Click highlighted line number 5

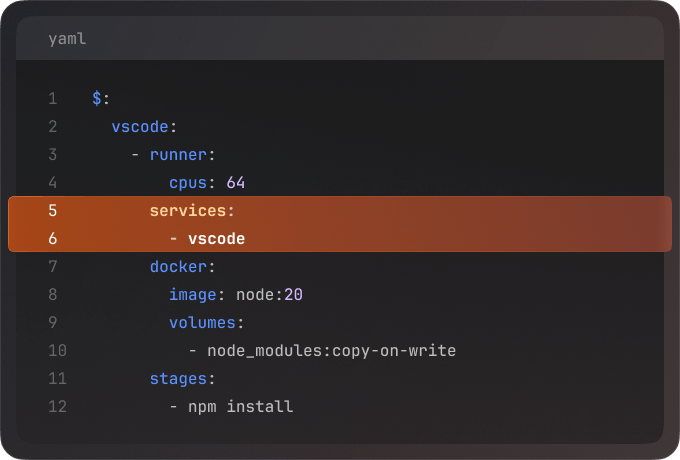click(52, 211)
